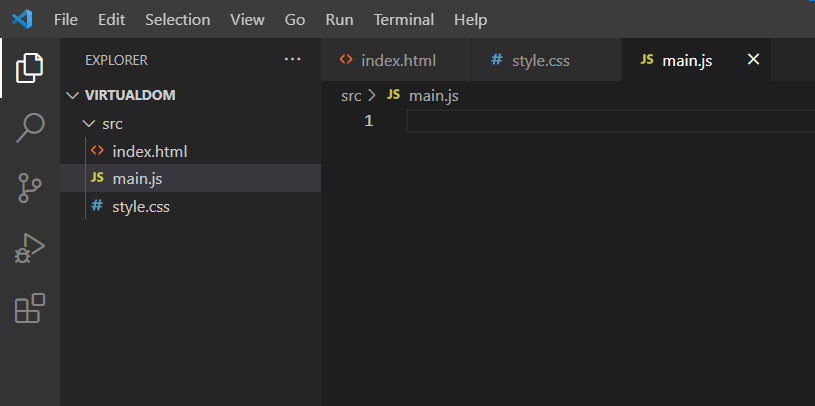Image resolution: width=815 pixels, height=406 pixels.
Task: Open the Extensions view icon
Action: point(30,308)
